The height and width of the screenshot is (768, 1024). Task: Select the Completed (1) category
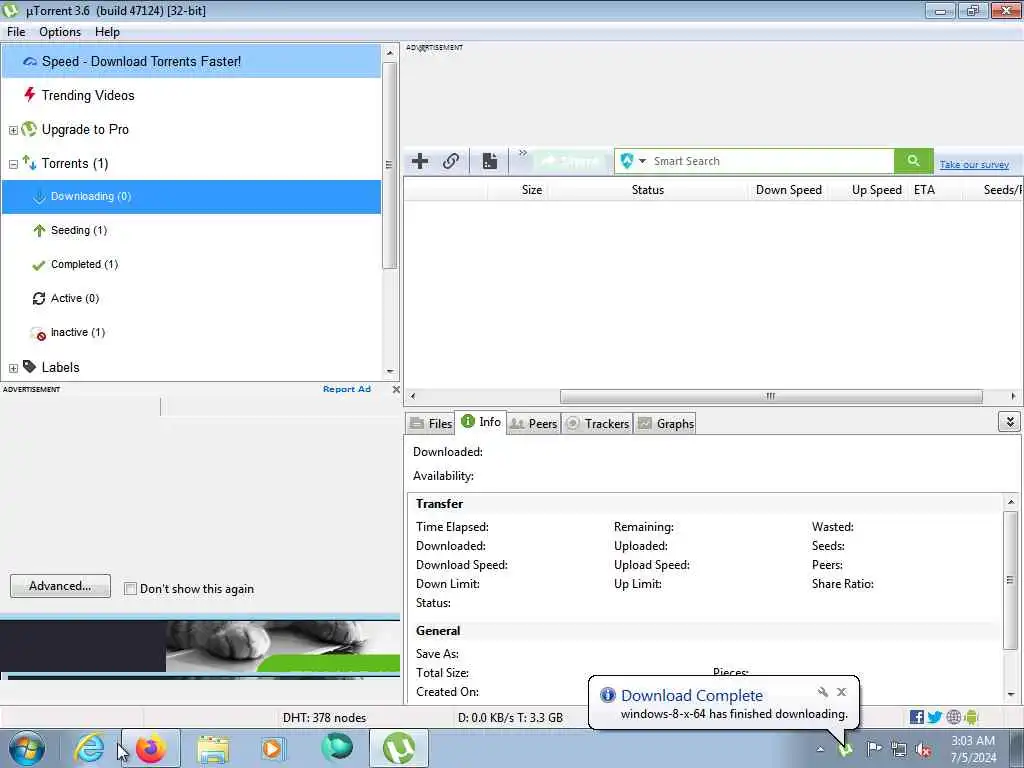(84, 264)
